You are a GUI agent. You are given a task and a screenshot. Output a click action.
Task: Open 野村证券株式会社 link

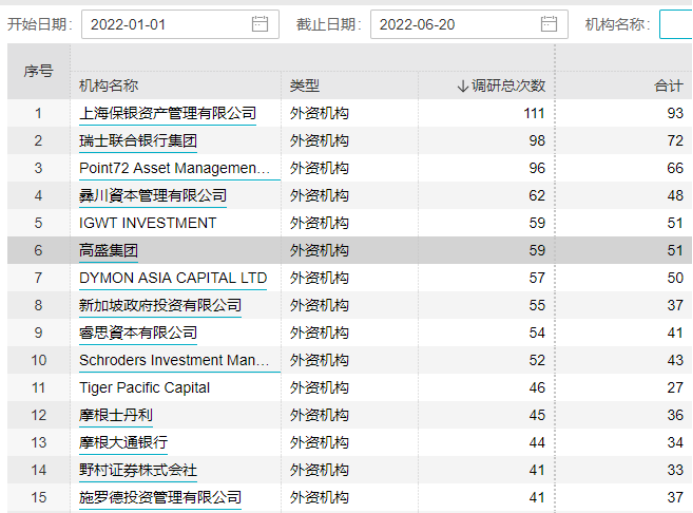point(138,470)
